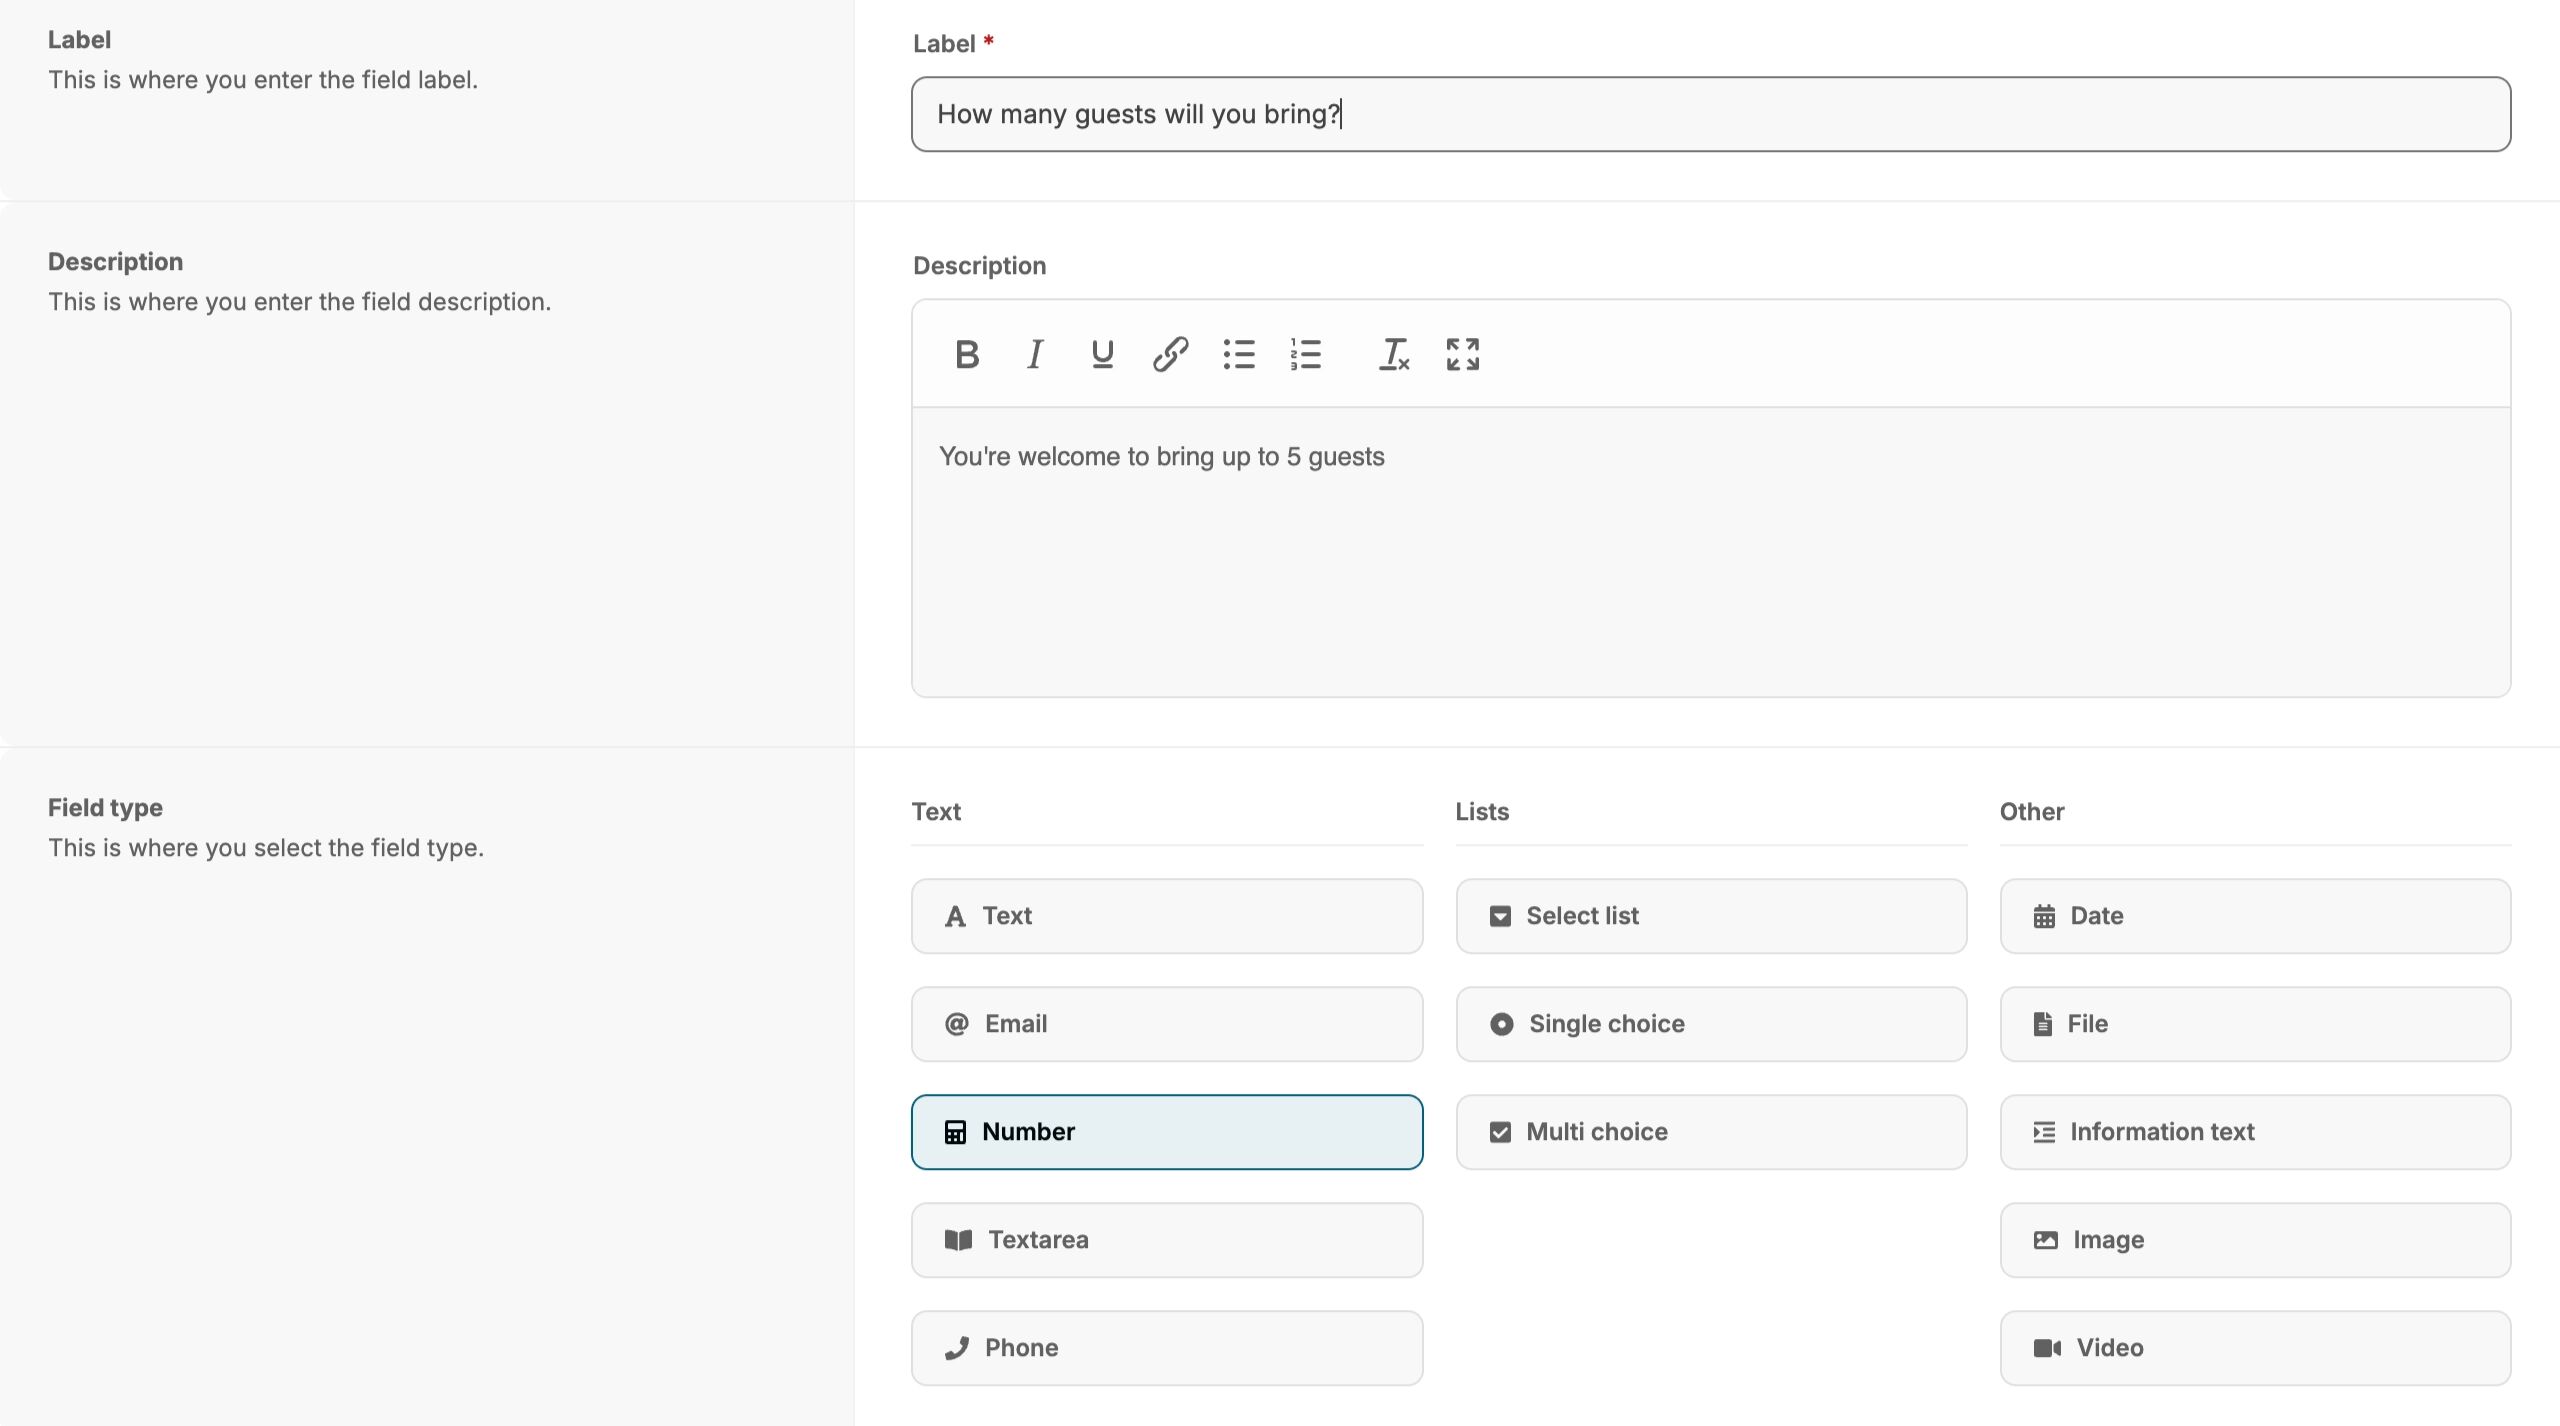This screenshot has width=2560, height=1426.
Task: Clear text formatting with Tx icon
Action: point(1394,354)
